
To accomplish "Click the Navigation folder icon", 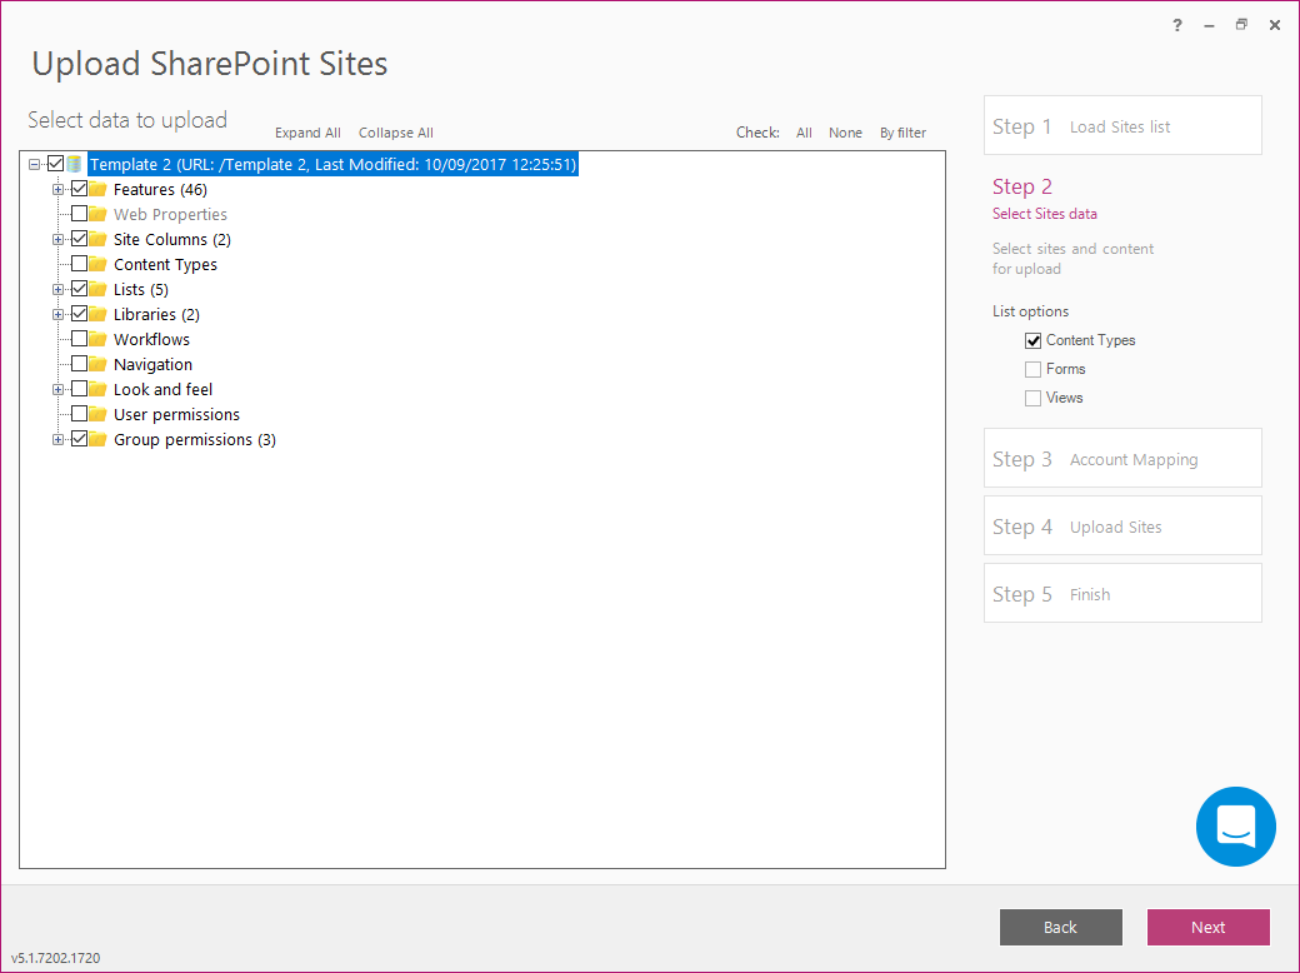I will click(98, 364).
